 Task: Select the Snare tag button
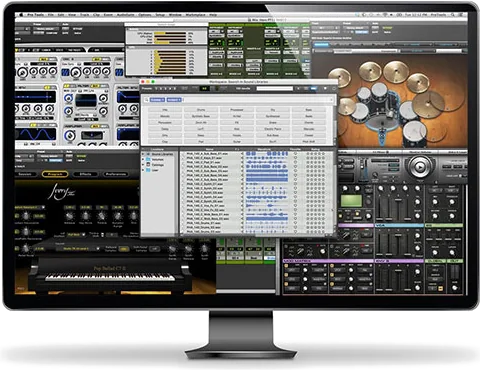273,122
